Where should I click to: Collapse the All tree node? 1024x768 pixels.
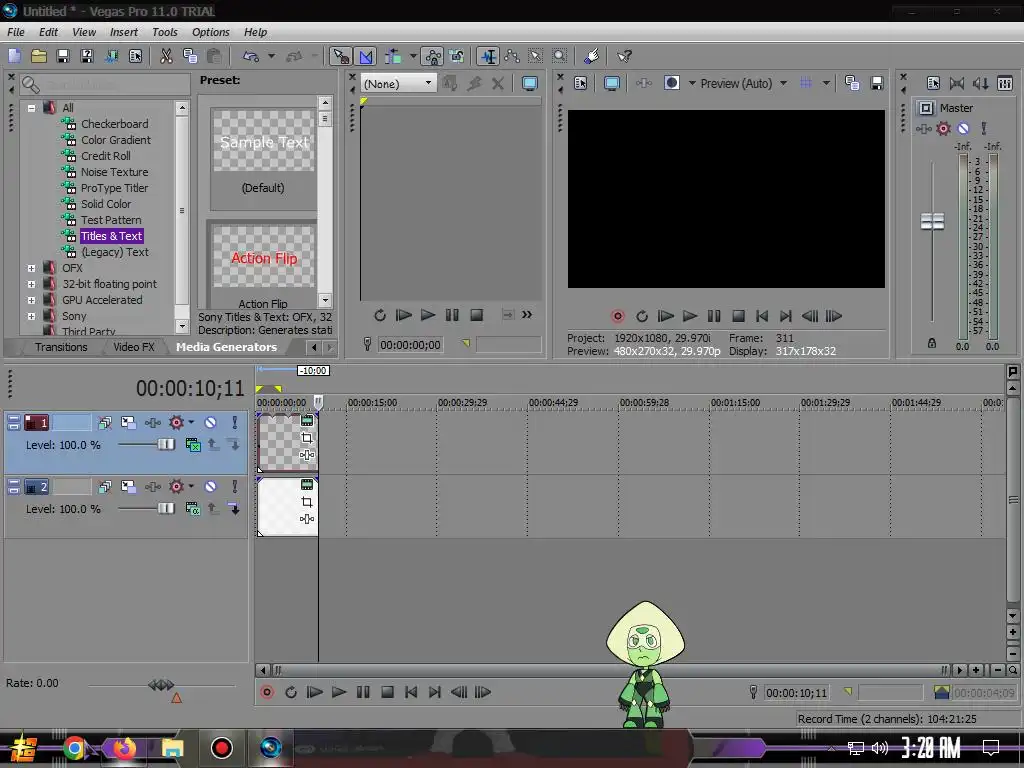click(x=31, y=108)
